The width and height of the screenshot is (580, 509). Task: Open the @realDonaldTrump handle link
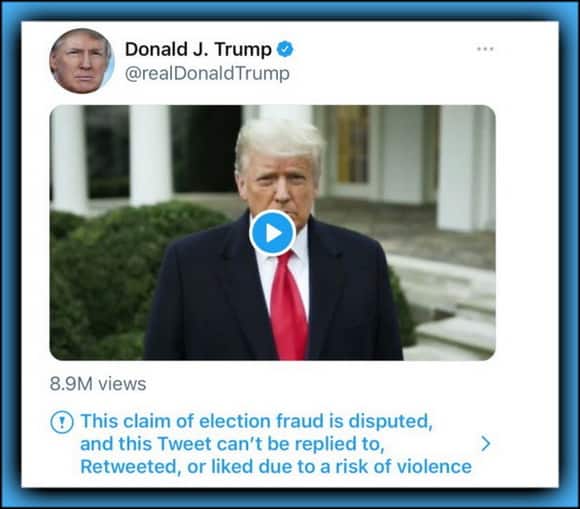point(207,74)
